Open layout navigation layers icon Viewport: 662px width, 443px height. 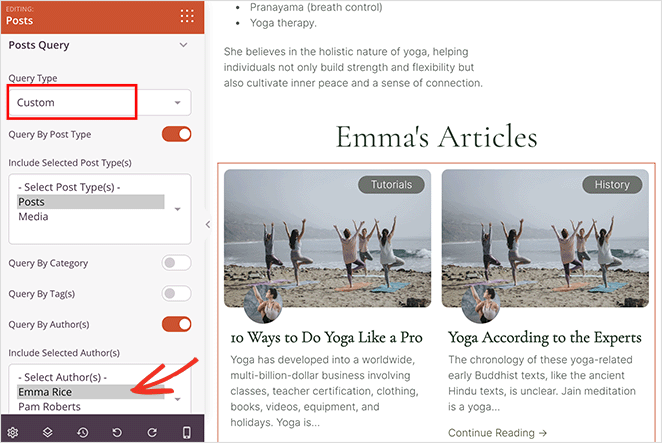pos(48,432)
